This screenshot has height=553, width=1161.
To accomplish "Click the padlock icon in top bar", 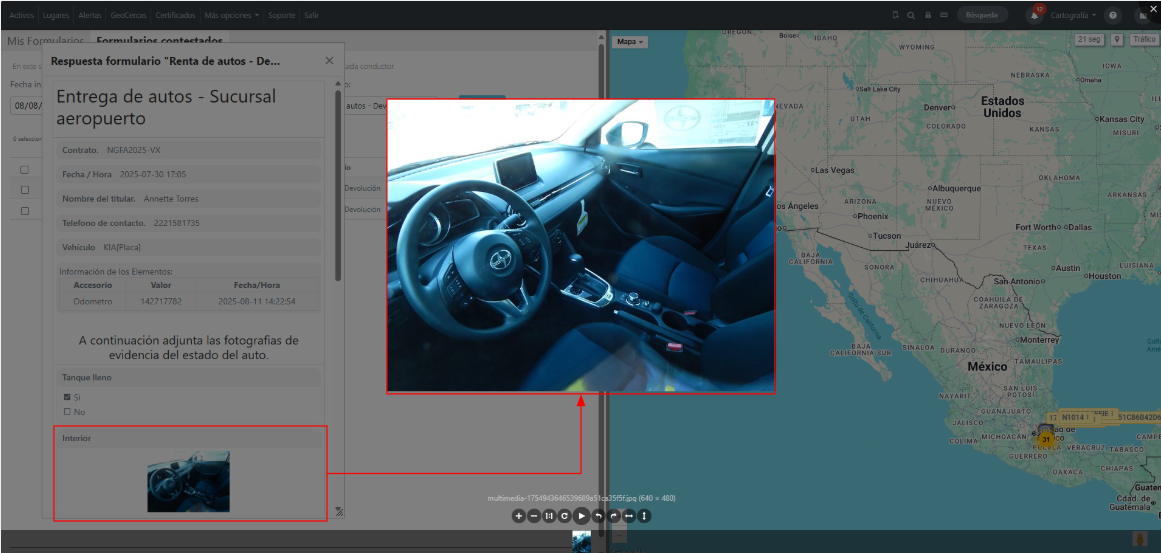I will point(928,15).
